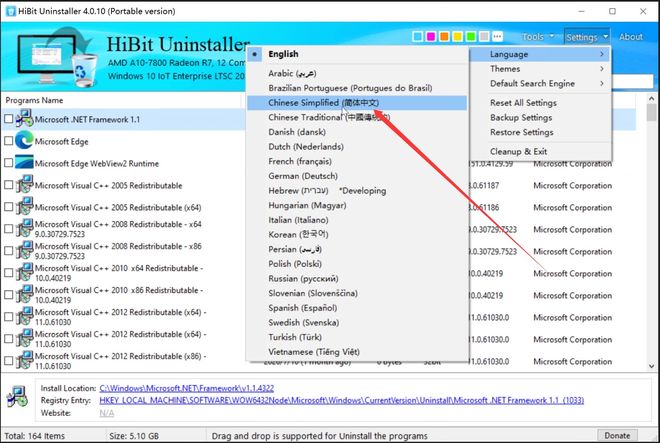Open the Settings dropdown menu

click(587, 37)
